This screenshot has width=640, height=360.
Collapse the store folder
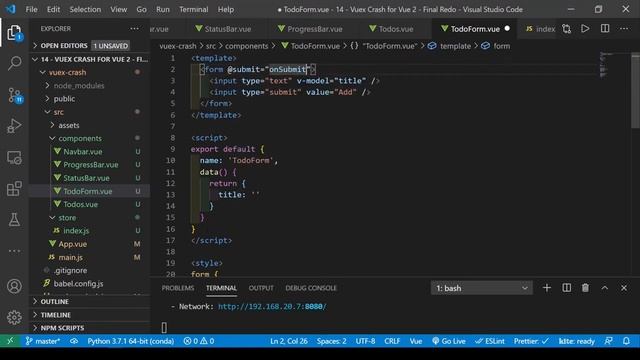89,218
